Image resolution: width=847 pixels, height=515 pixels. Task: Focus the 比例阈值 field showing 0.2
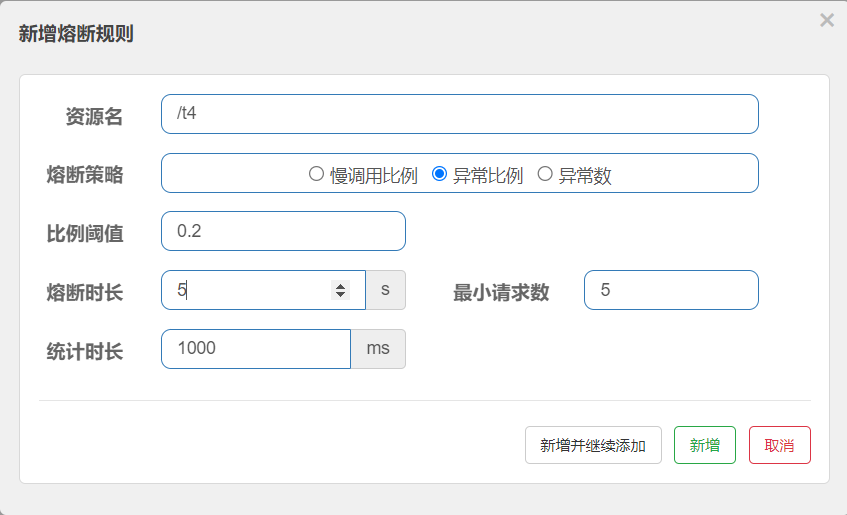283,231
